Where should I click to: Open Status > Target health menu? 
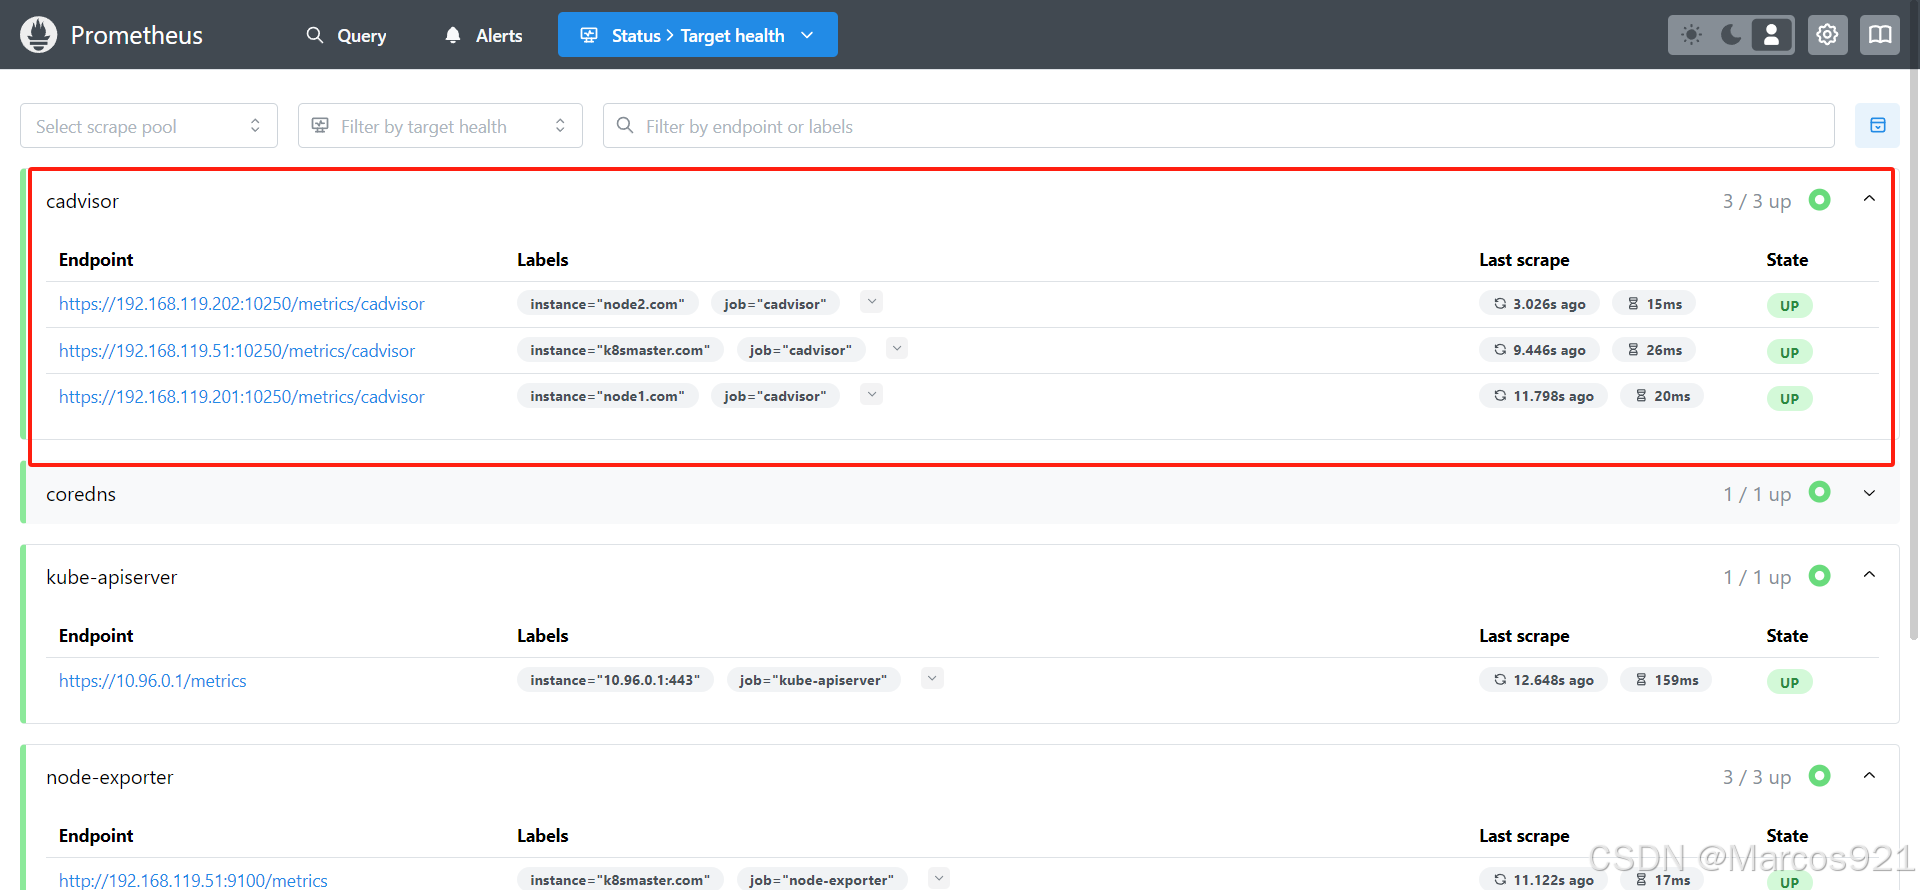click(x=698, y=35)
